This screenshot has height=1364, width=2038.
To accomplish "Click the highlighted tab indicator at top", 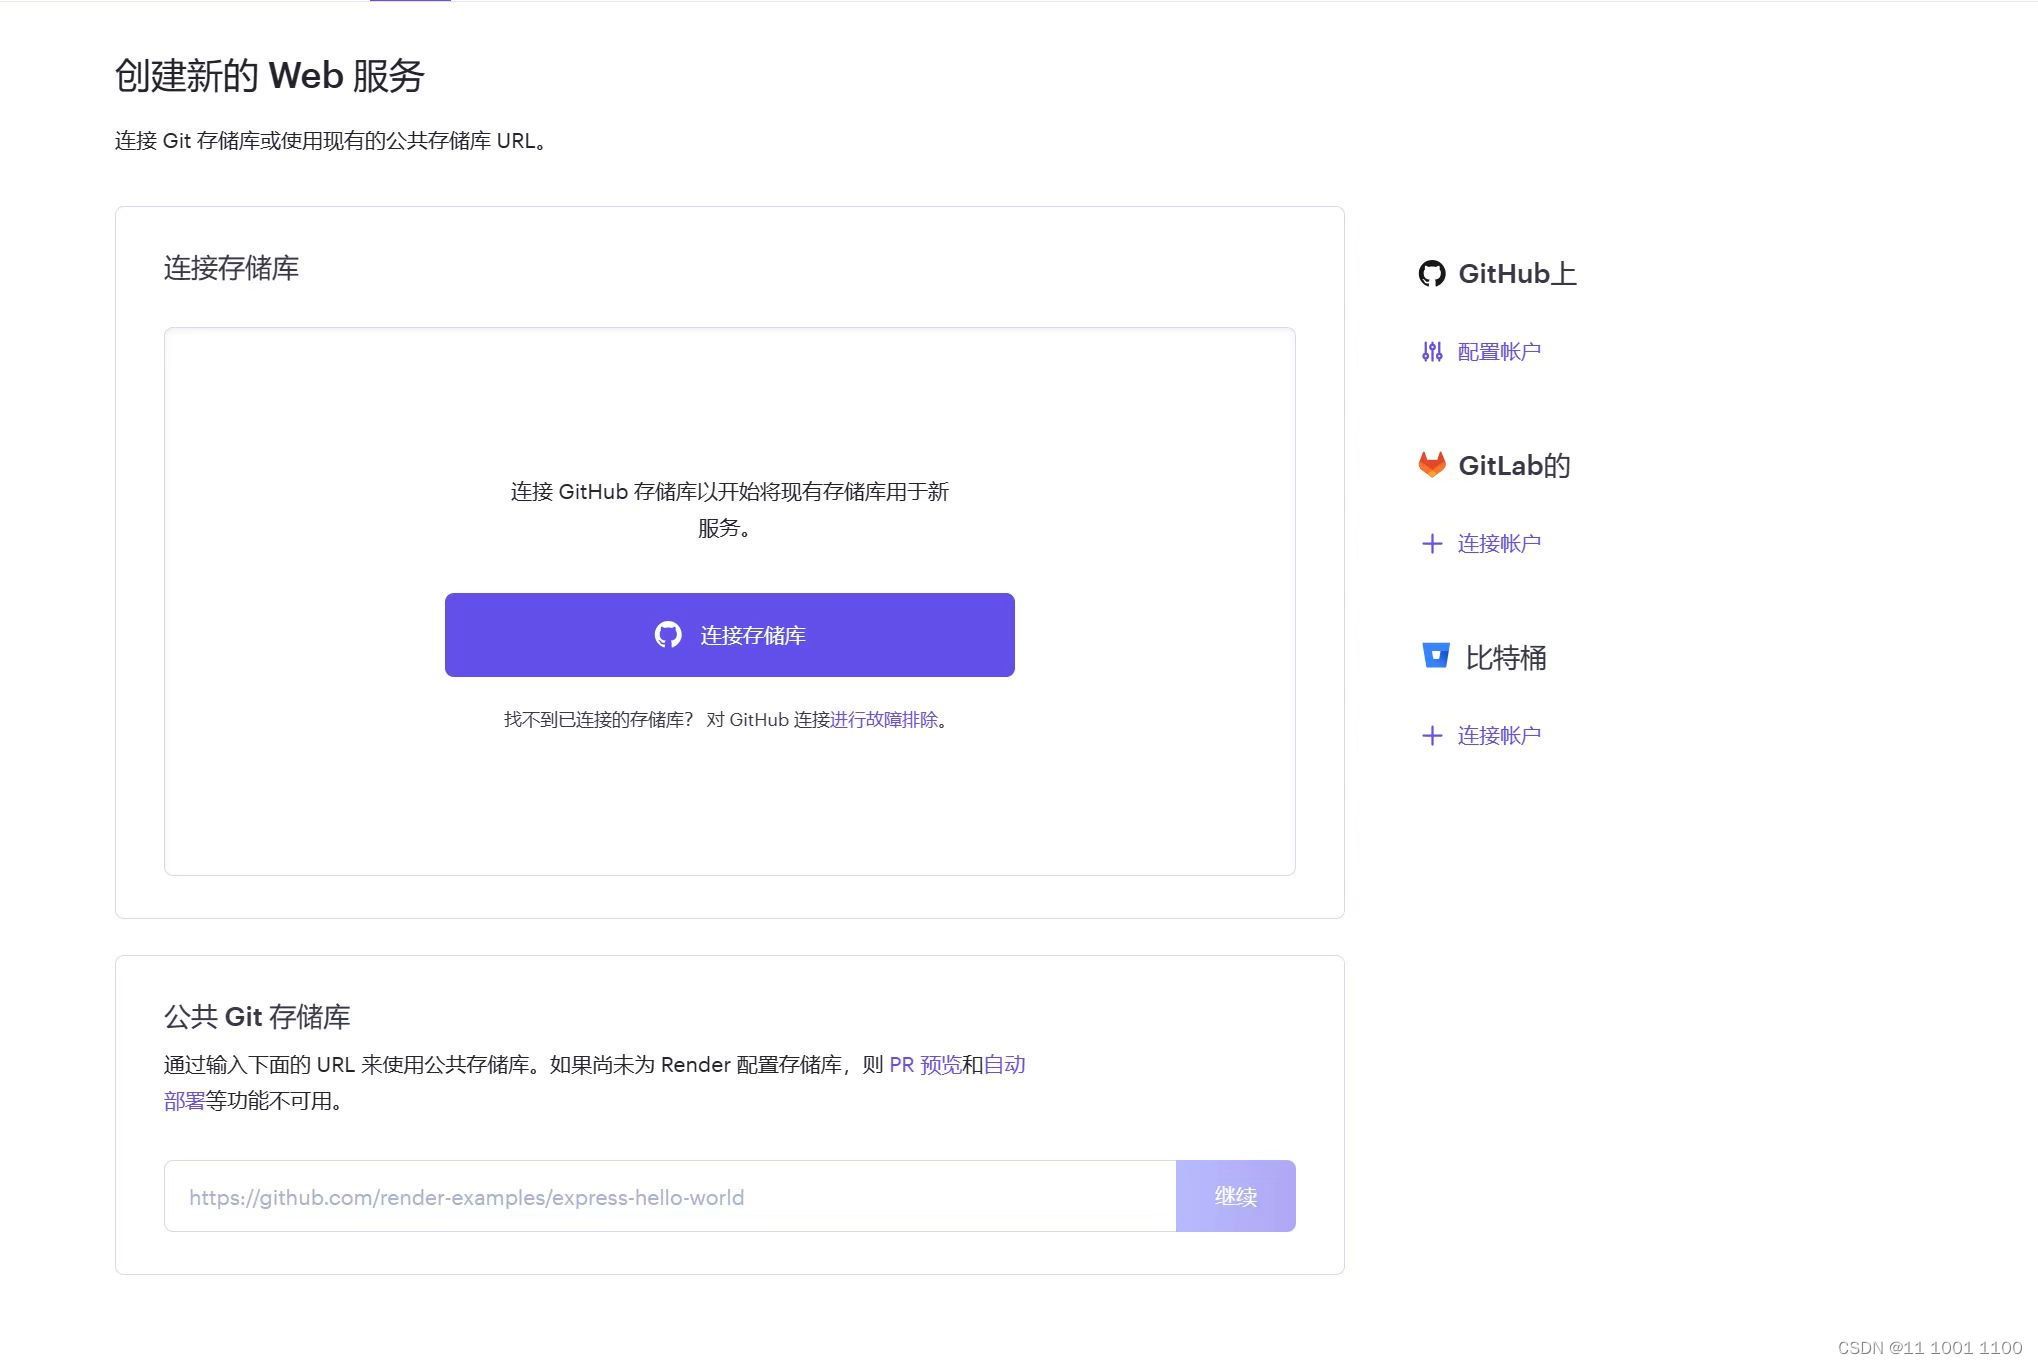I will [x=410, y=2].
